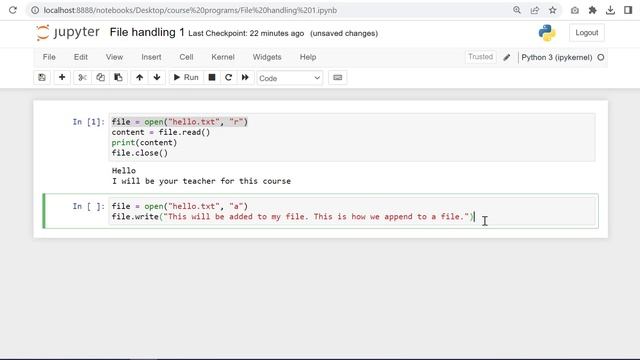The image size is (640, 360).
Task: Click the output line "Hello"
Action: point(124,171)
